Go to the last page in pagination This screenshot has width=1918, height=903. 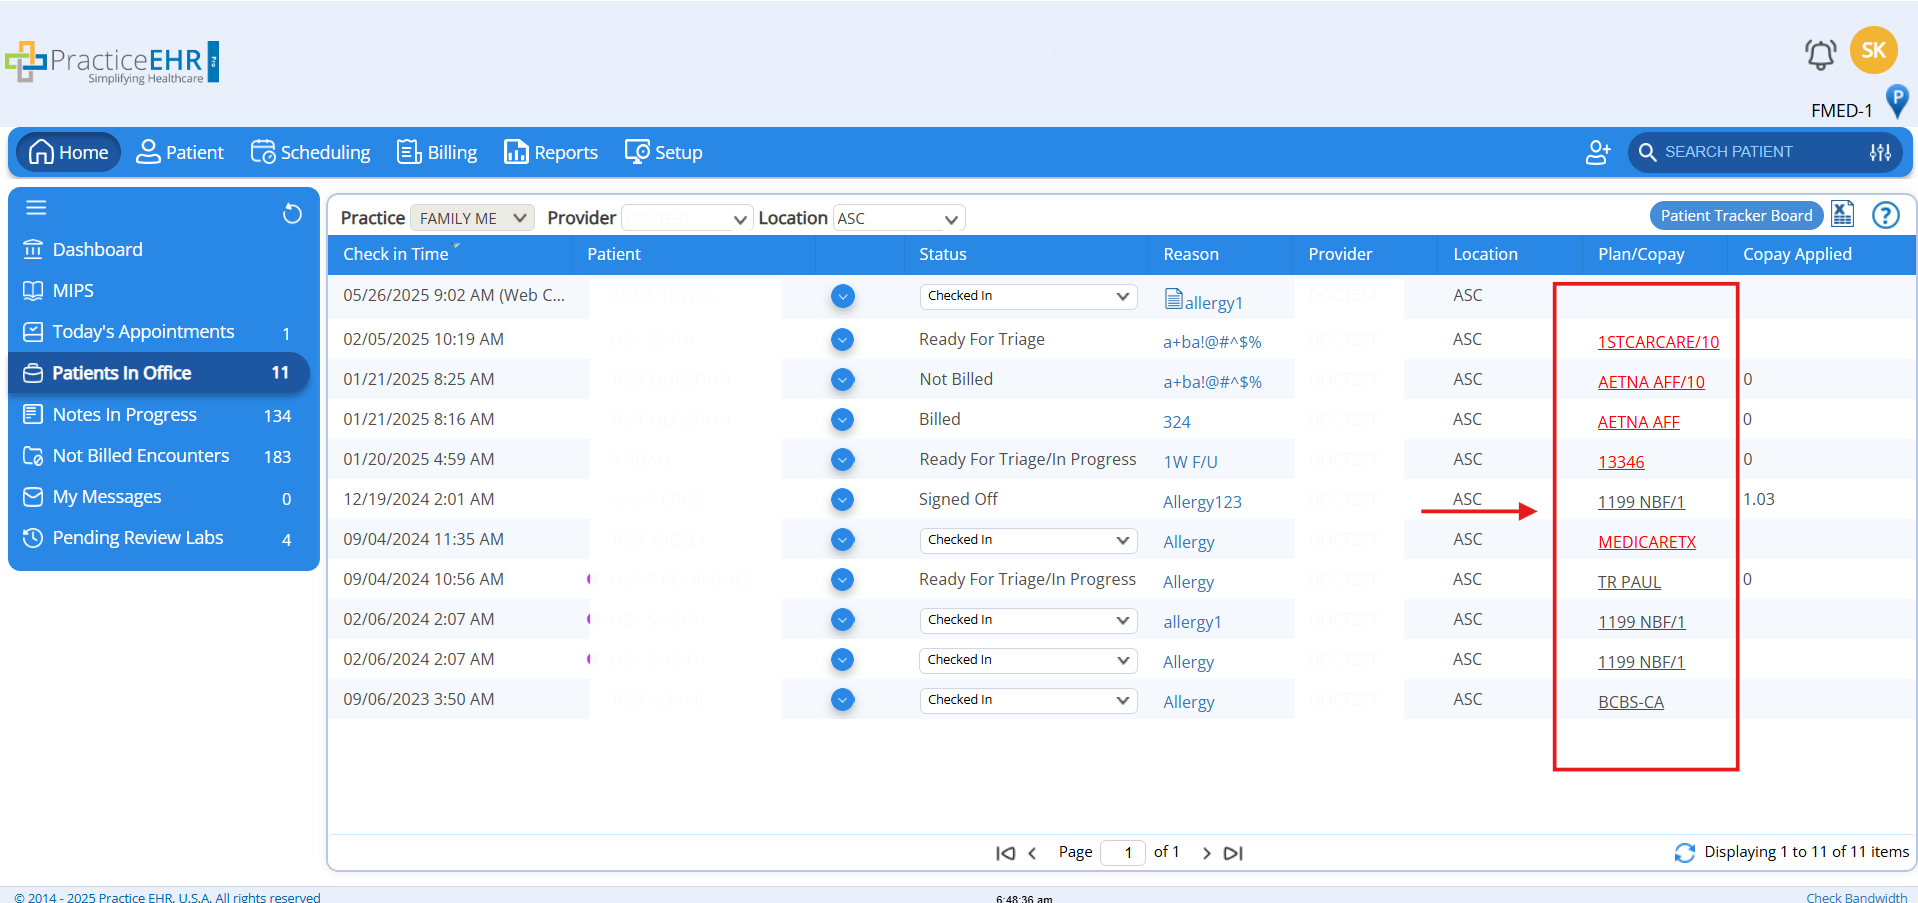pos(1233,853)
